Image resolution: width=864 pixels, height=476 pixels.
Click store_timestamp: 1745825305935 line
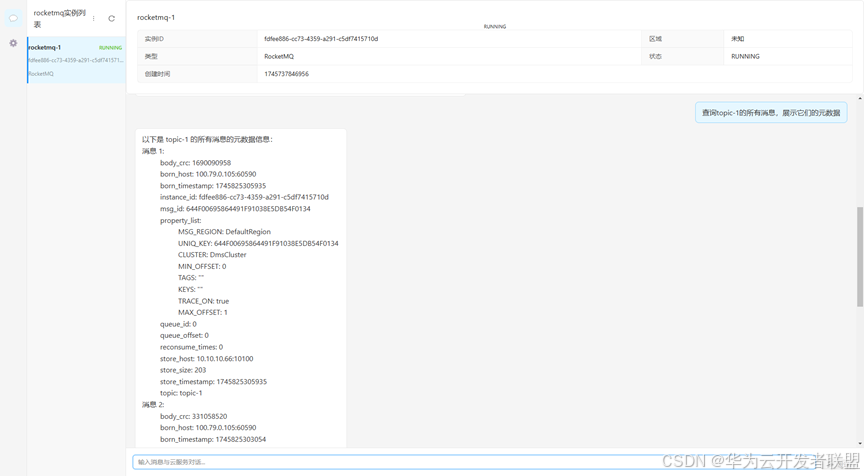(213, 382)
